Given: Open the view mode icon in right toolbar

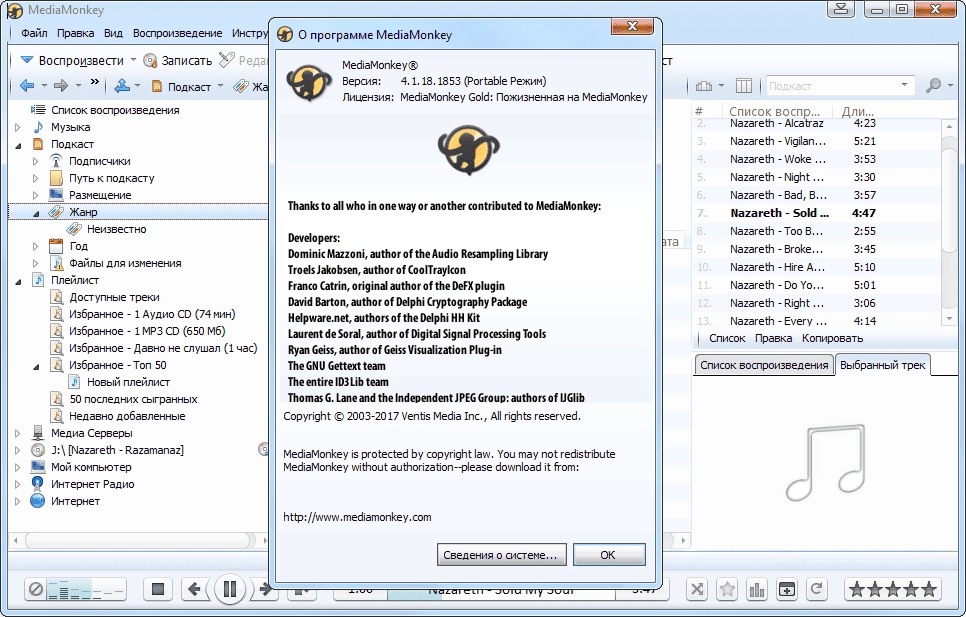Looking at the screenshot, I should point(704,86).
